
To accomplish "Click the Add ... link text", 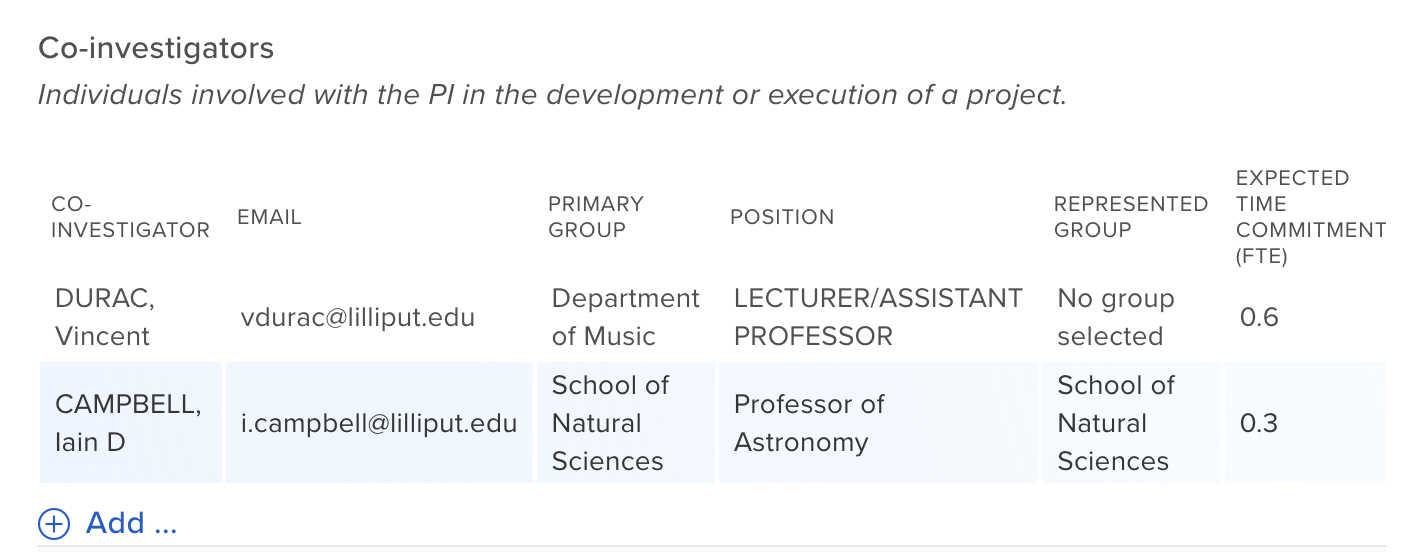I will coord(131,523).
